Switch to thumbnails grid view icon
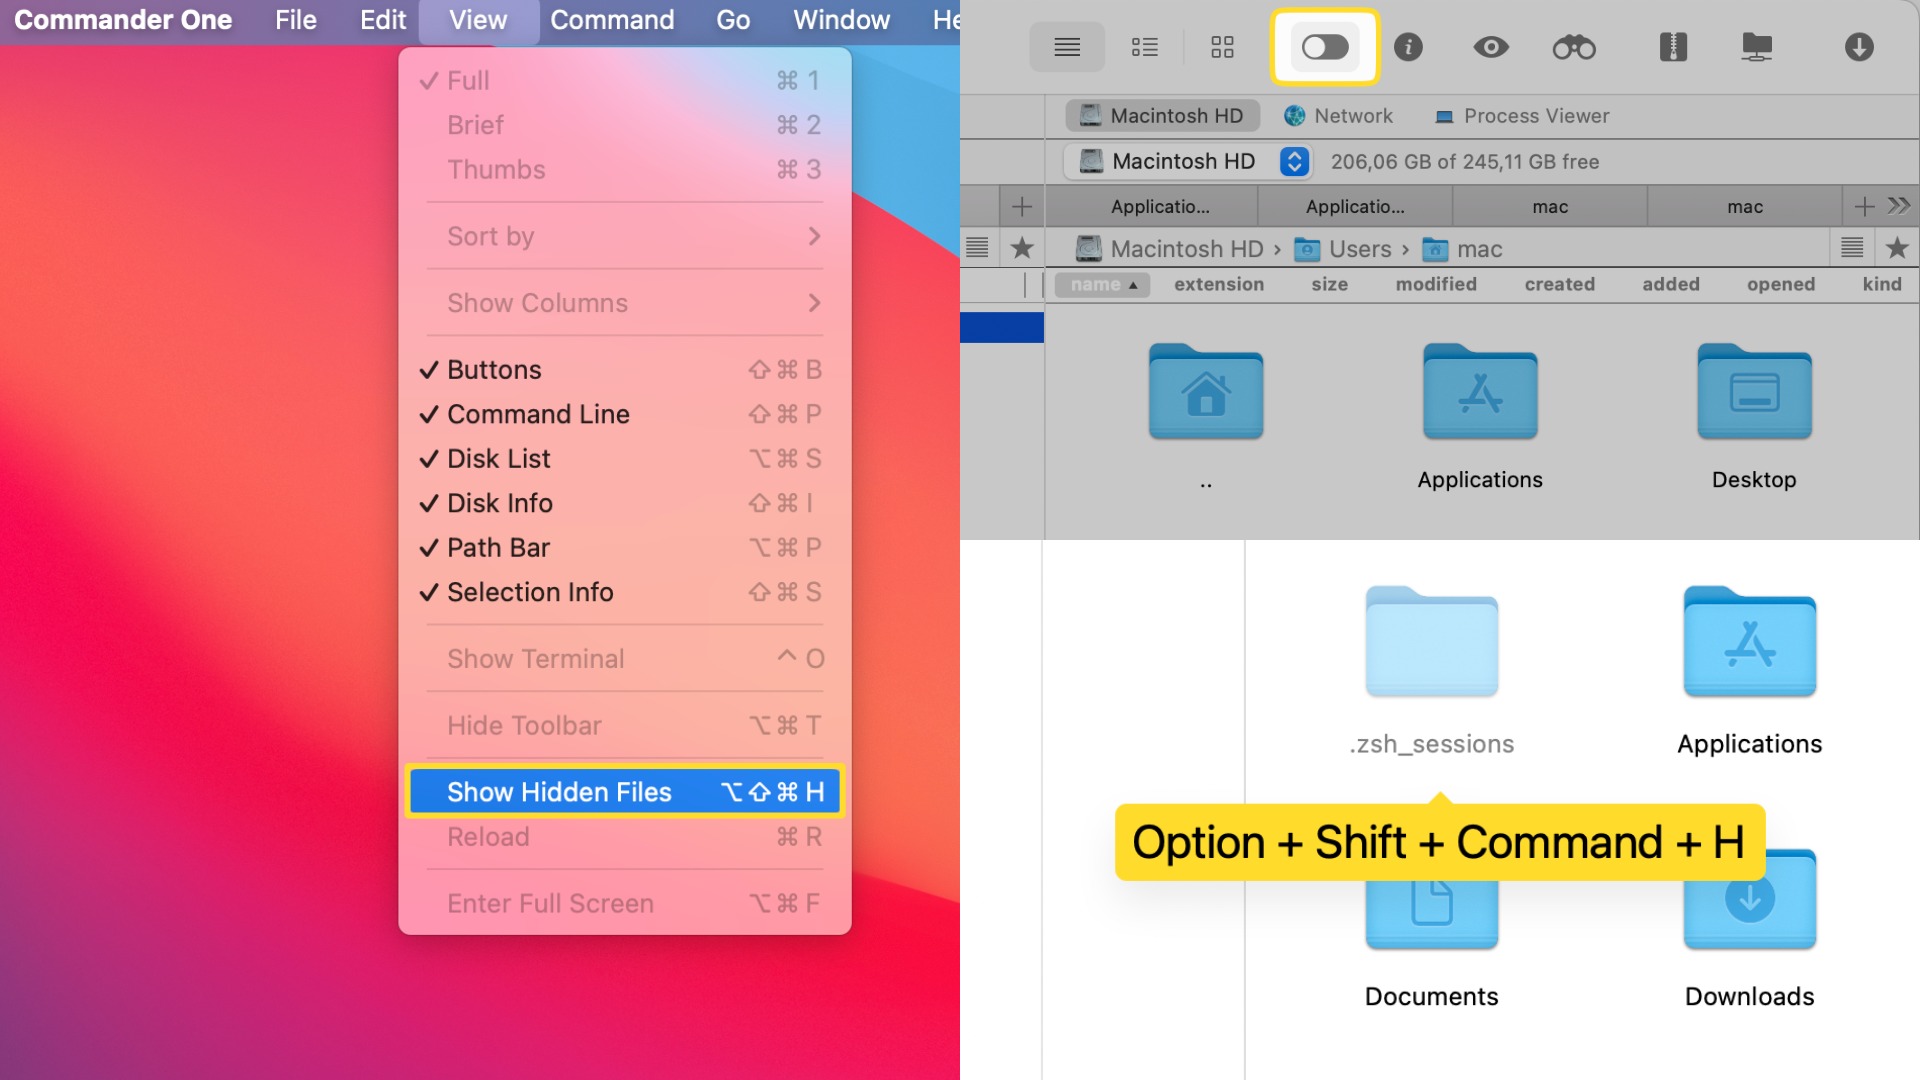 click(1222, 47)
